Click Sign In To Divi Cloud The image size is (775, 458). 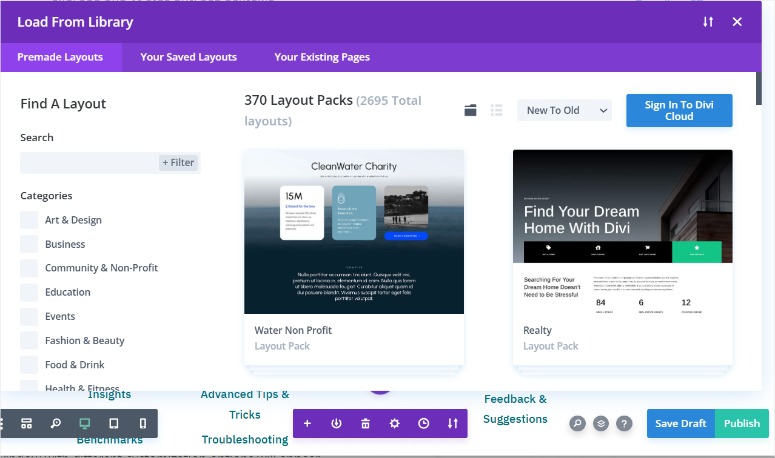coord(679,110)
